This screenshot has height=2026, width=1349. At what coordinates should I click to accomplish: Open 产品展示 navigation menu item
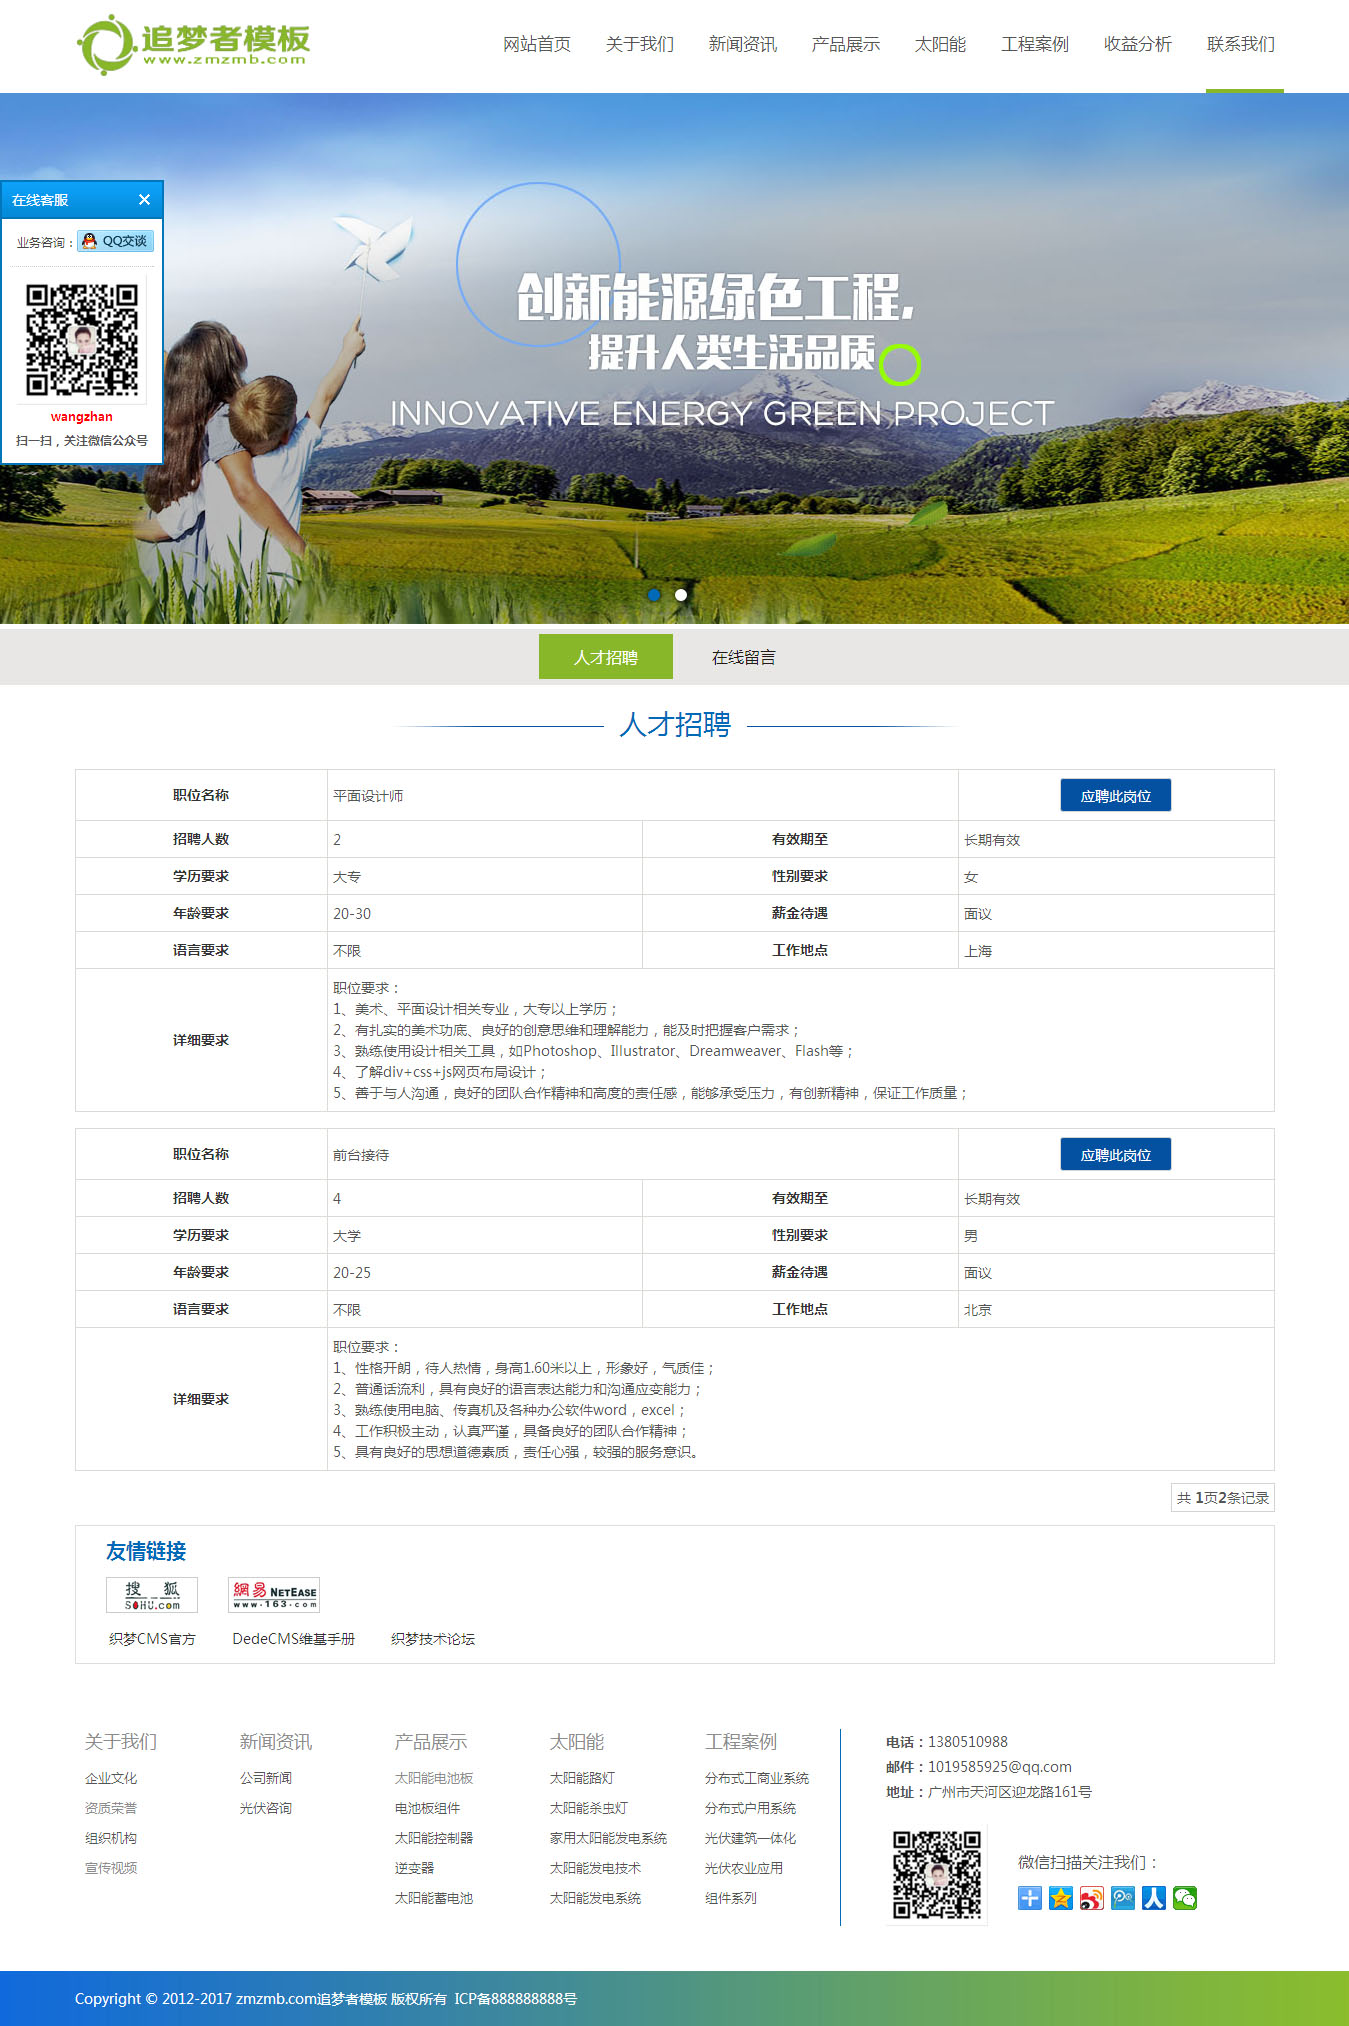click(x=845, y=44)
